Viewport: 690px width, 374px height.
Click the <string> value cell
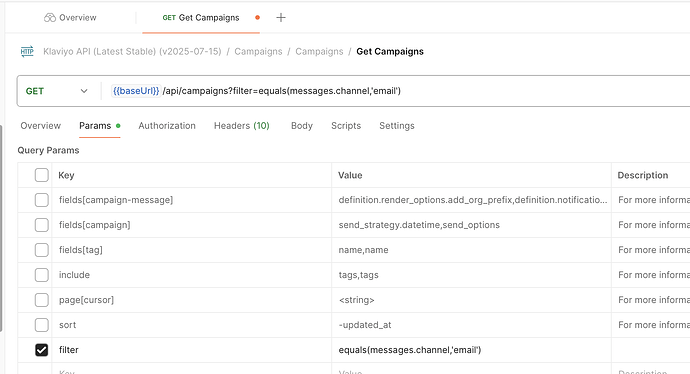[x=471, y=300]
